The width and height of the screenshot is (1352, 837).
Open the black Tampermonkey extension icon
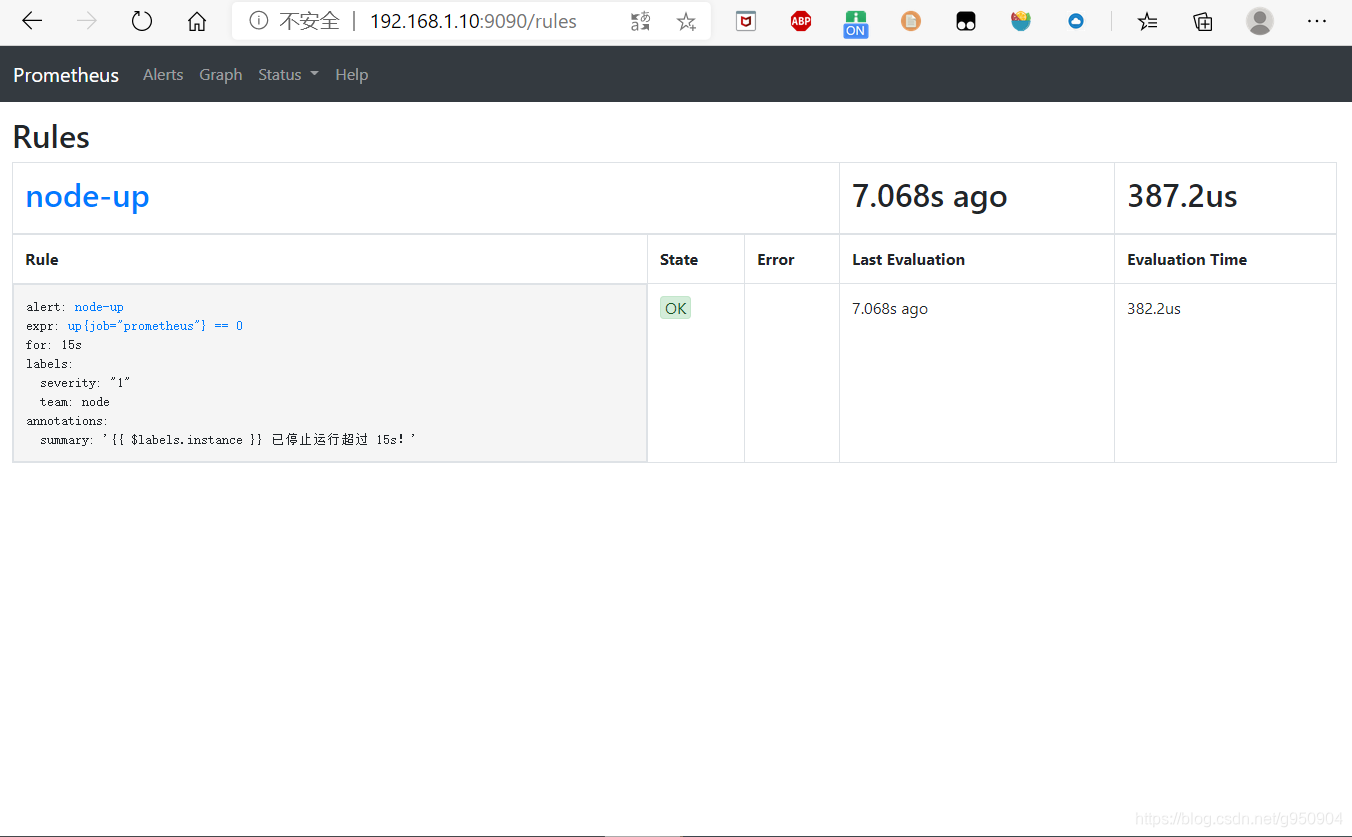(x=965, y=21)
